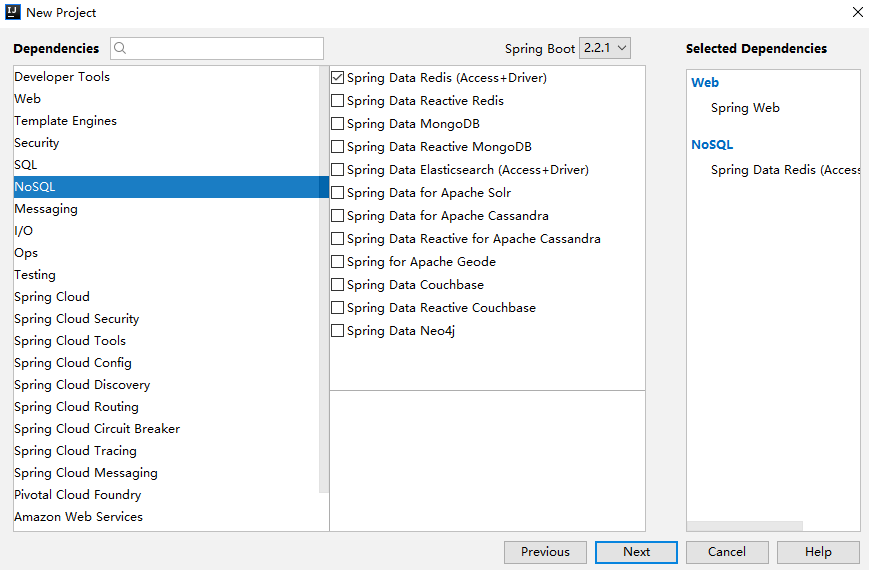Choose the Messaging category
Viewport: 869px width, 570px height.
coord(46,209)
